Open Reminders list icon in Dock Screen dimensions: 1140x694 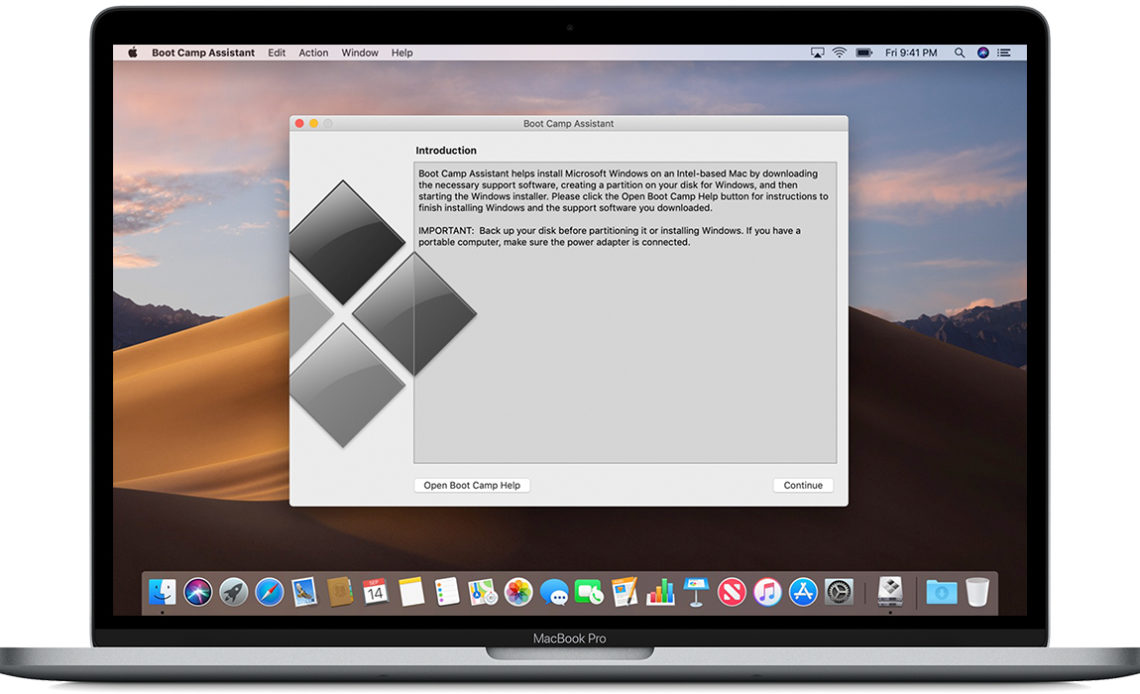pos(446,592)
